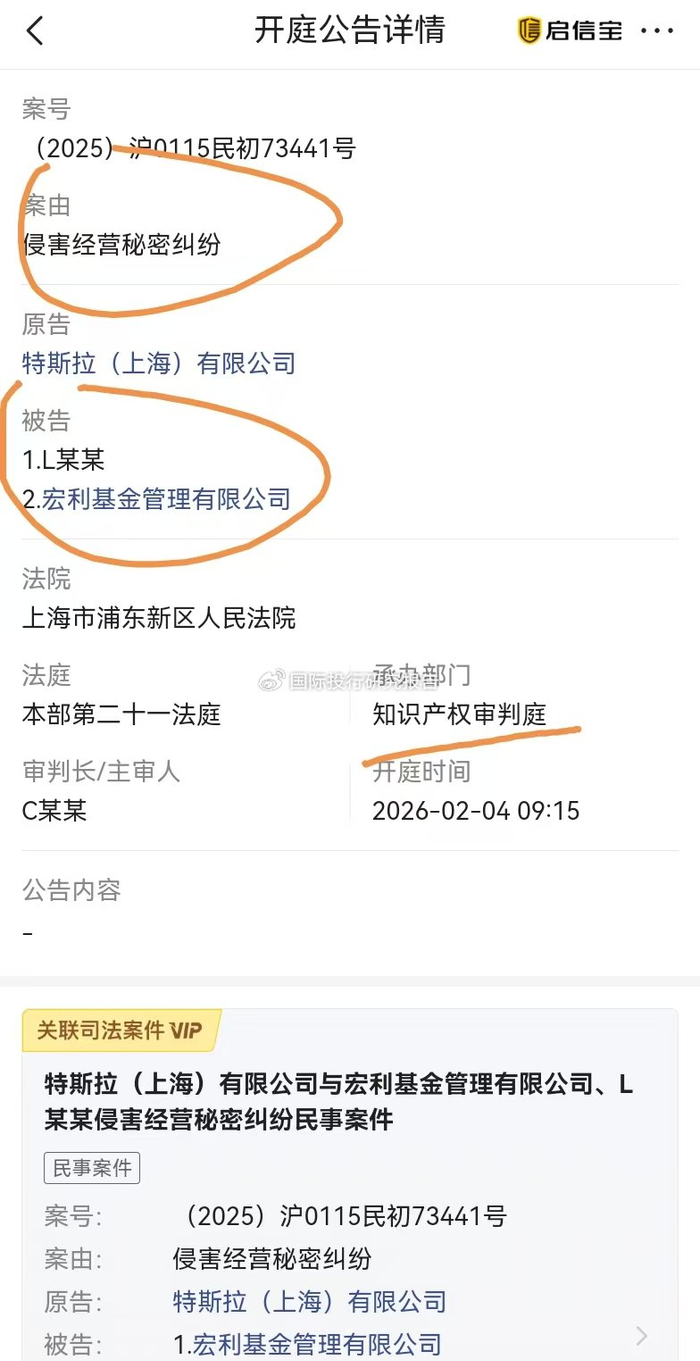
Task: Tap defendant entry 1.L某某
Action: coord(64,460)
